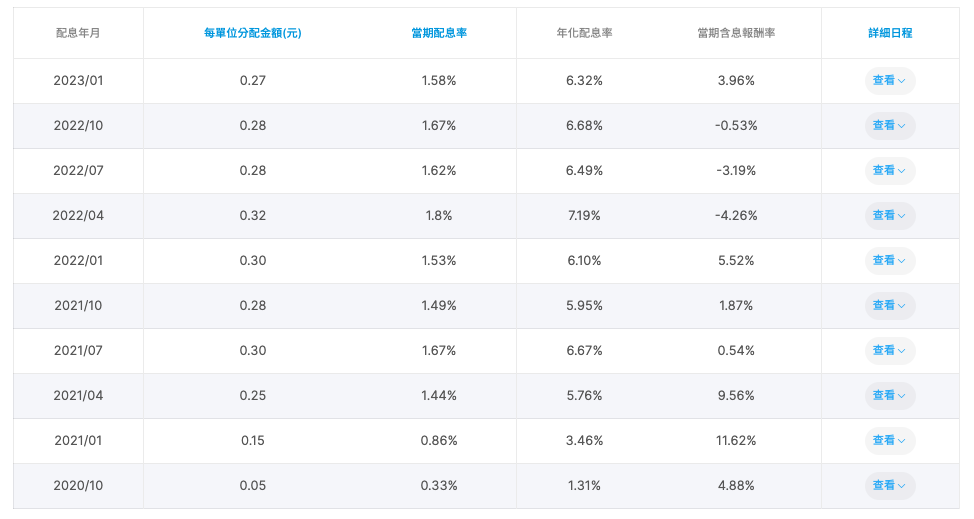
Task: Expand 查看 for the 2020/10 record
Action: [x=889, y=486]
